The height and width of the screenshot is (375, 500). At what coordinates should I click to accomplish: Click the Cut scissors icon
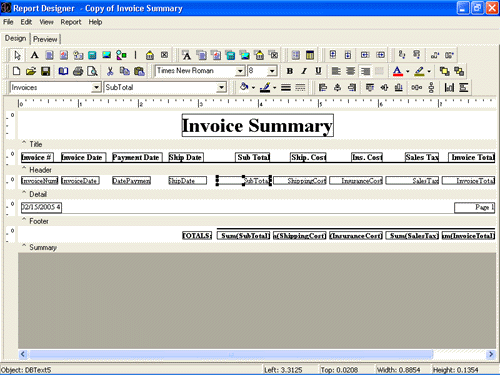[110, 71]
